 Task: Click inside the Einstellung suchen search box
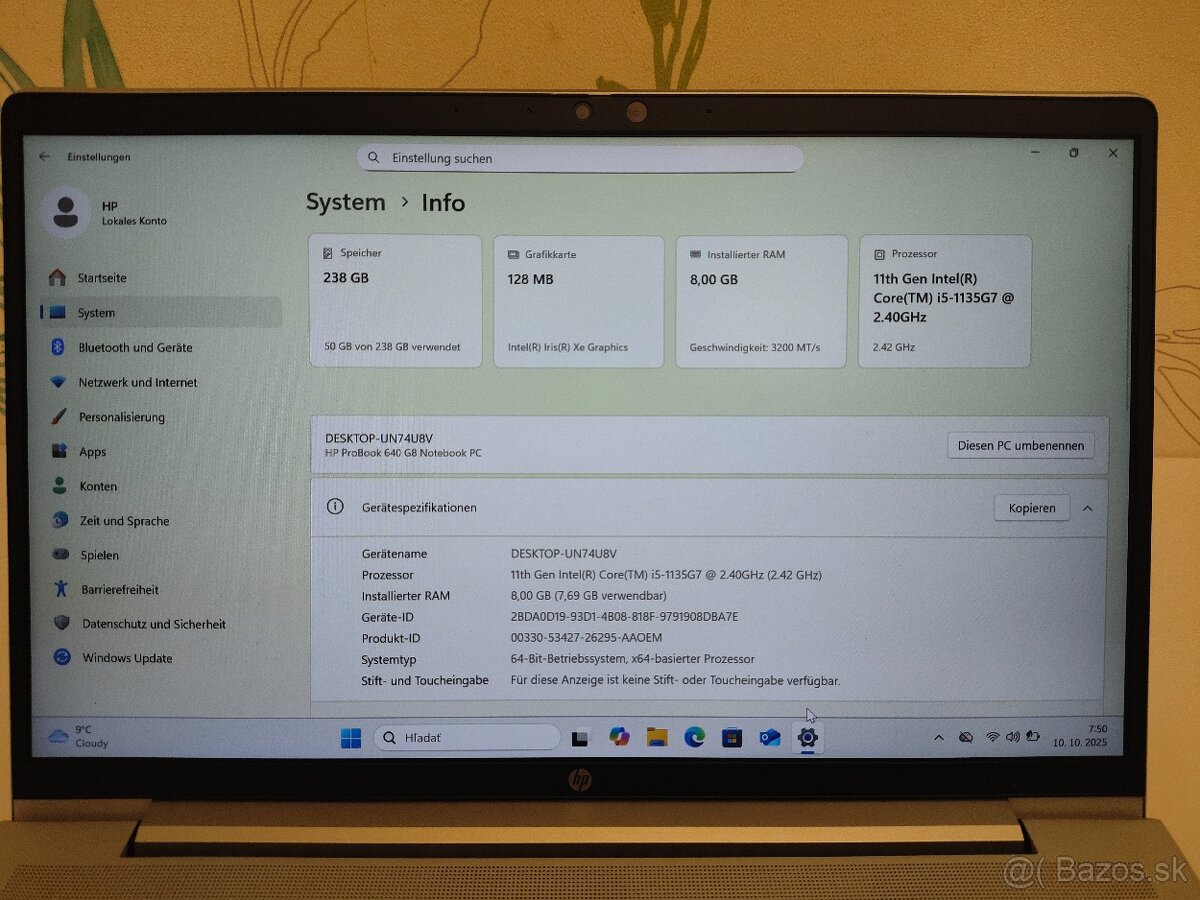(x=580, y=158)
